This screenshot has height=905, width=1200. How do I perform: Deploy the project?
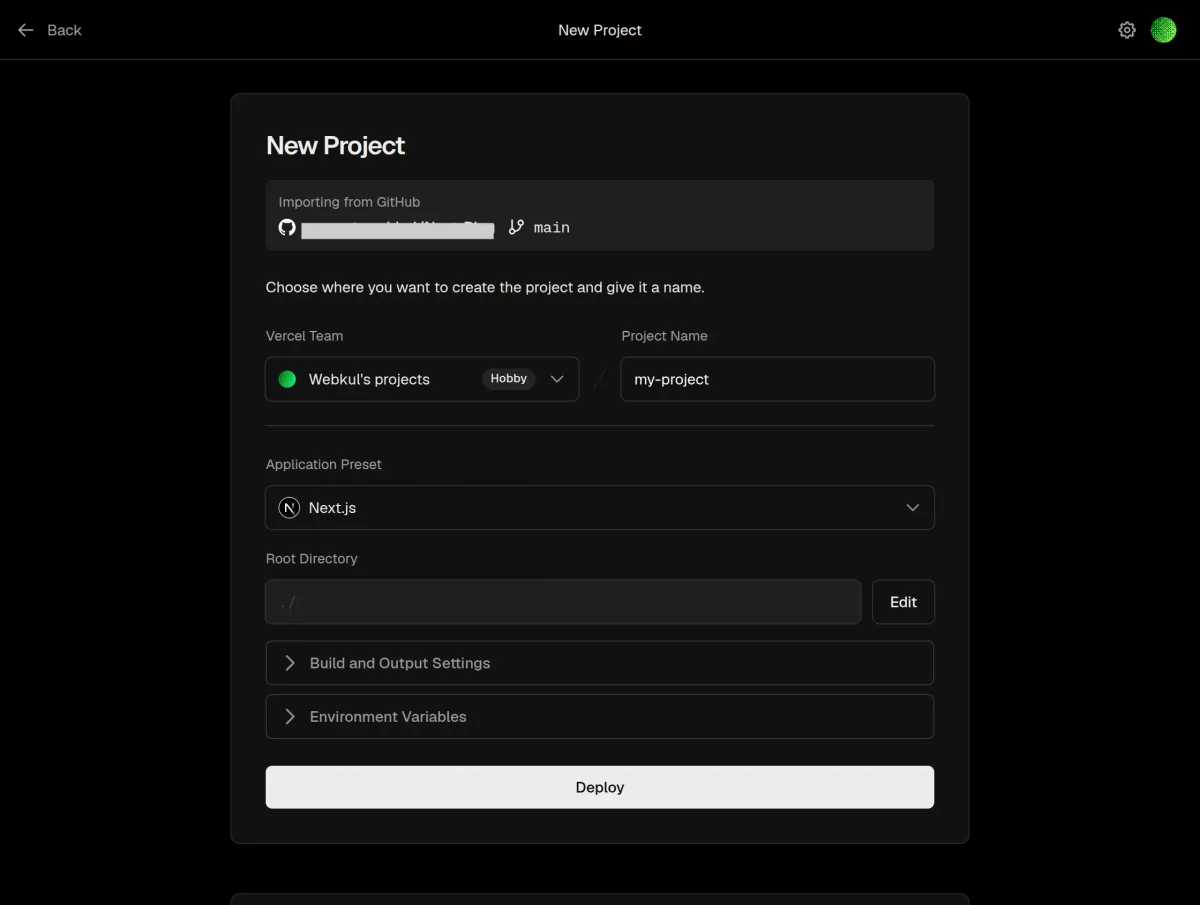click(x=600, y=787)
